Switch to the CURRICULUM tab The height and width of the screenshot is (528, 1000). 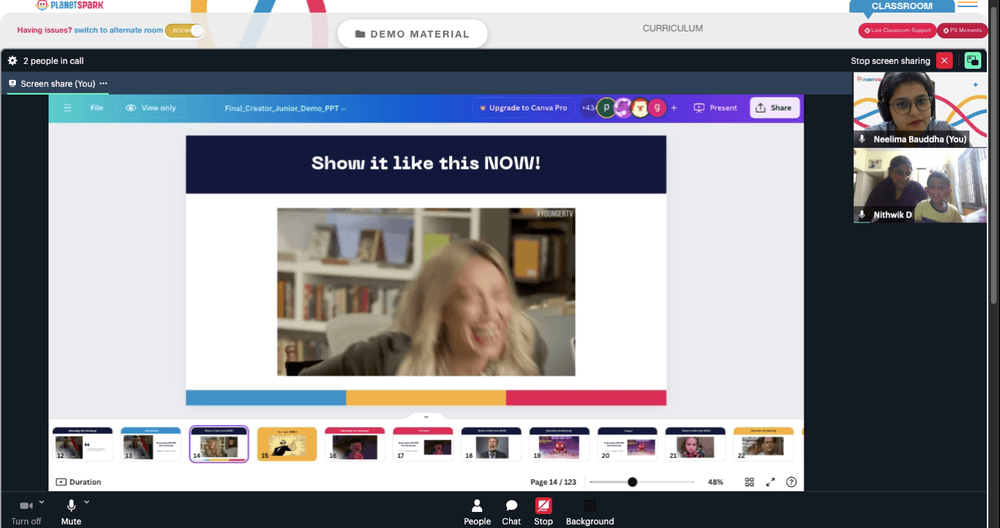point(672,28)
